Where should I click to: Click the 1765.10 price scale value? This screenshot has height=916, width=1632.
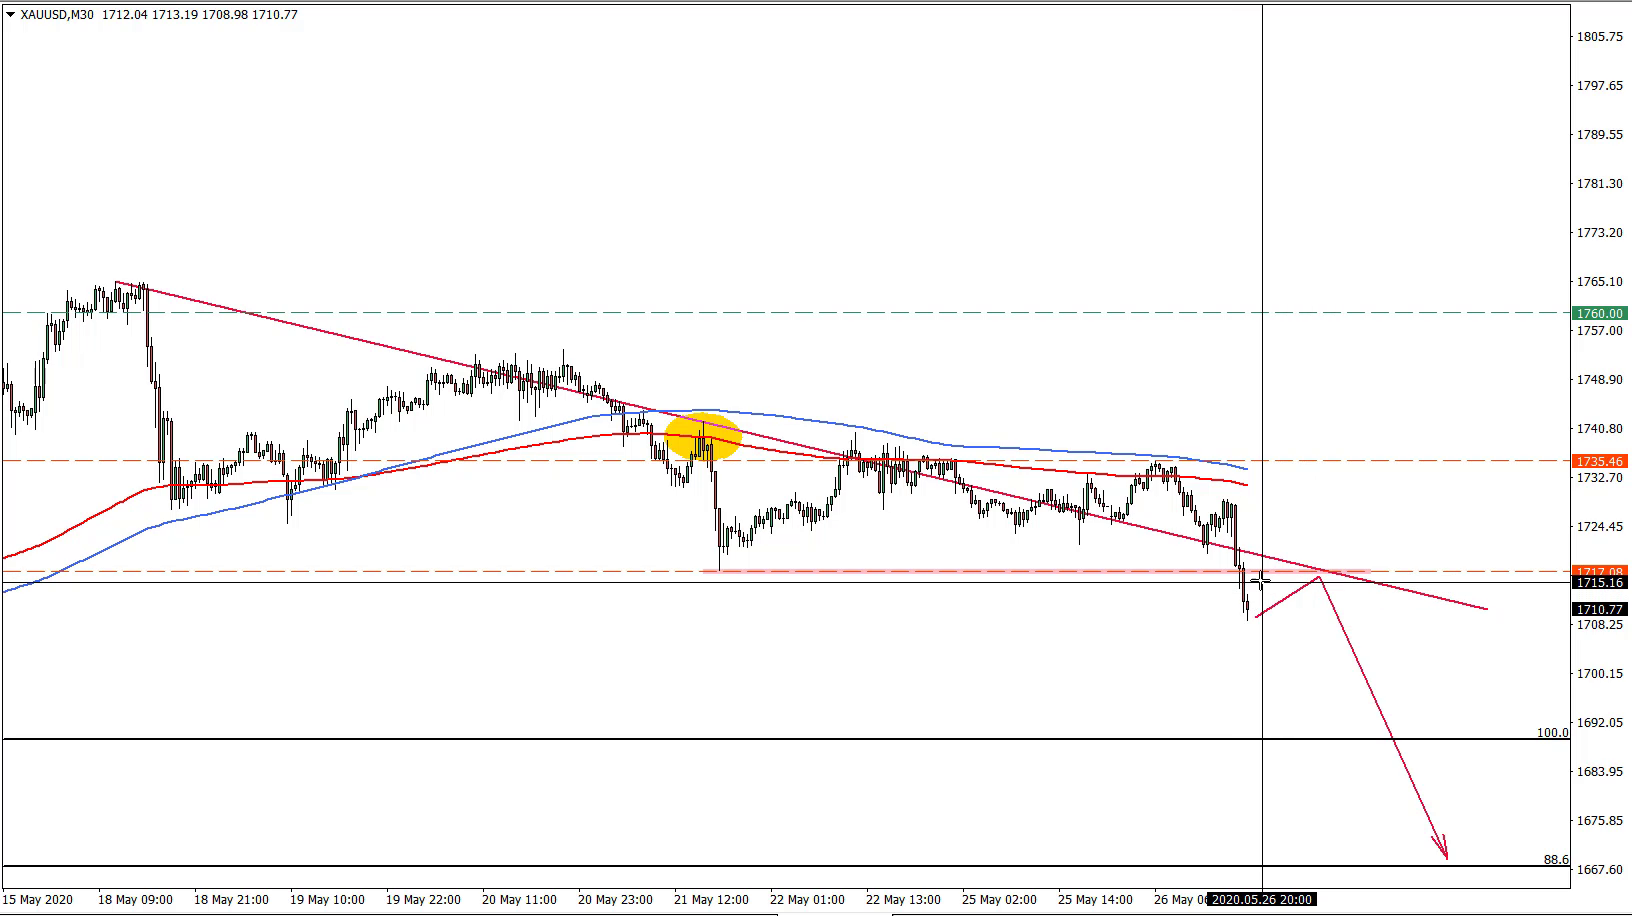coord(1599,282)
